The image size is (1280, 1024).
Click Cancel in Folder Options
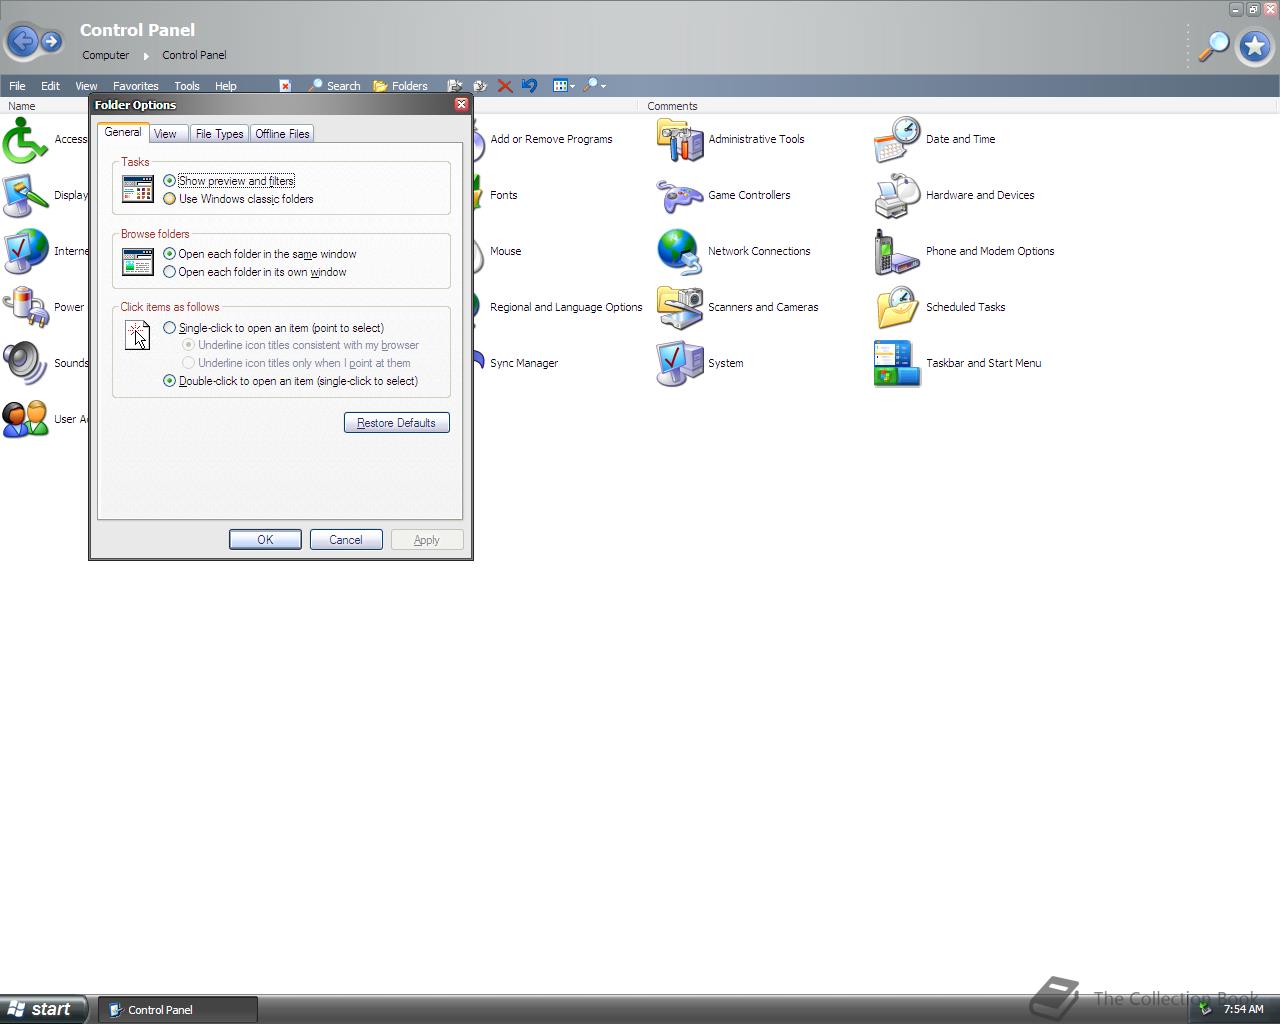(346, 540)
